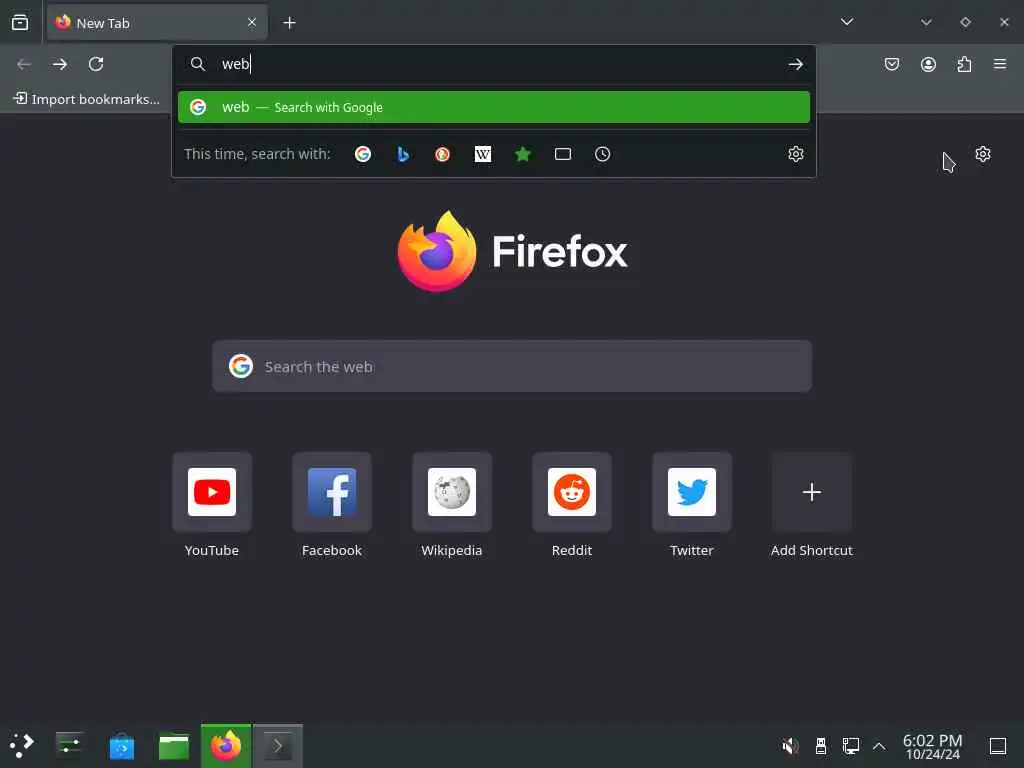The width and height of the screenshot is (1024, 768).
Task: Minimize window with title bar chevron
Action: click(926, 22)
